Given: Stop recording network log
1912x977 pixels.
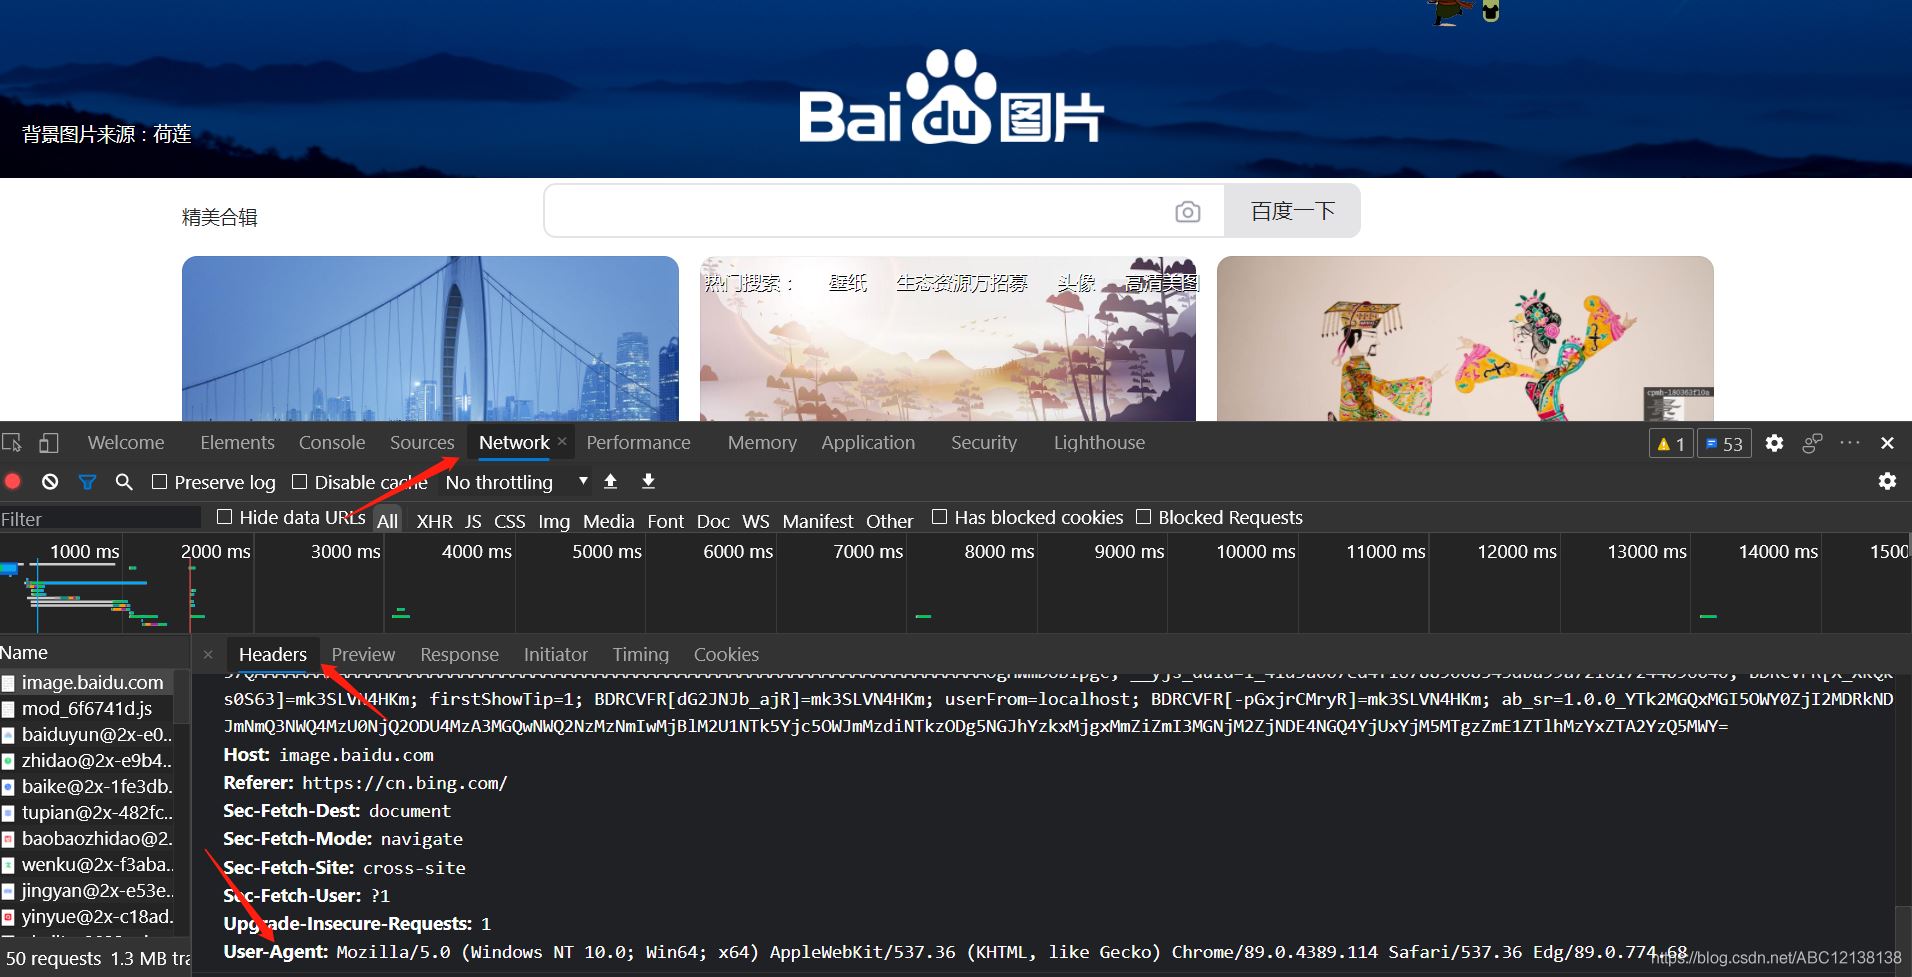Looking at the screenshot, I should coord(13,481).
